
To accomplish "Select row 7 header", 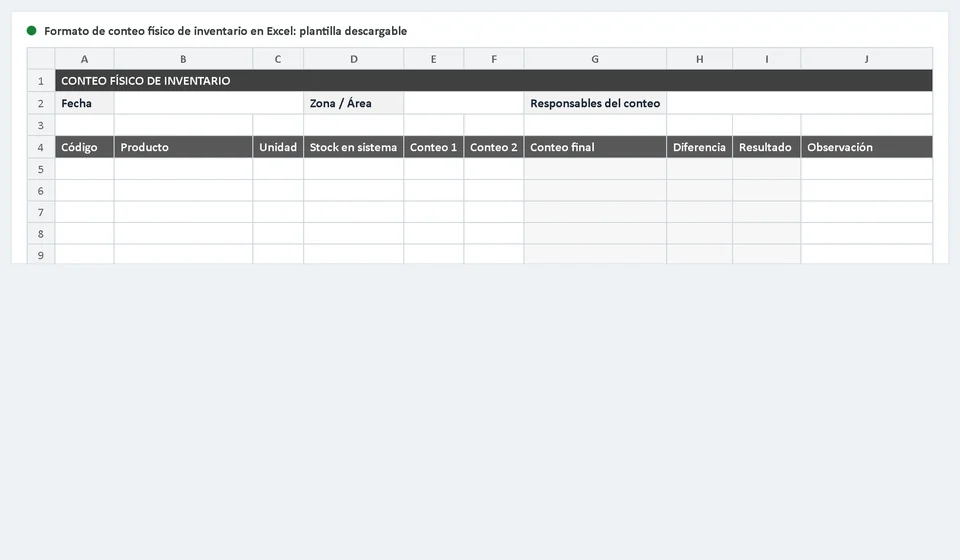I will (x=41, y=212).
